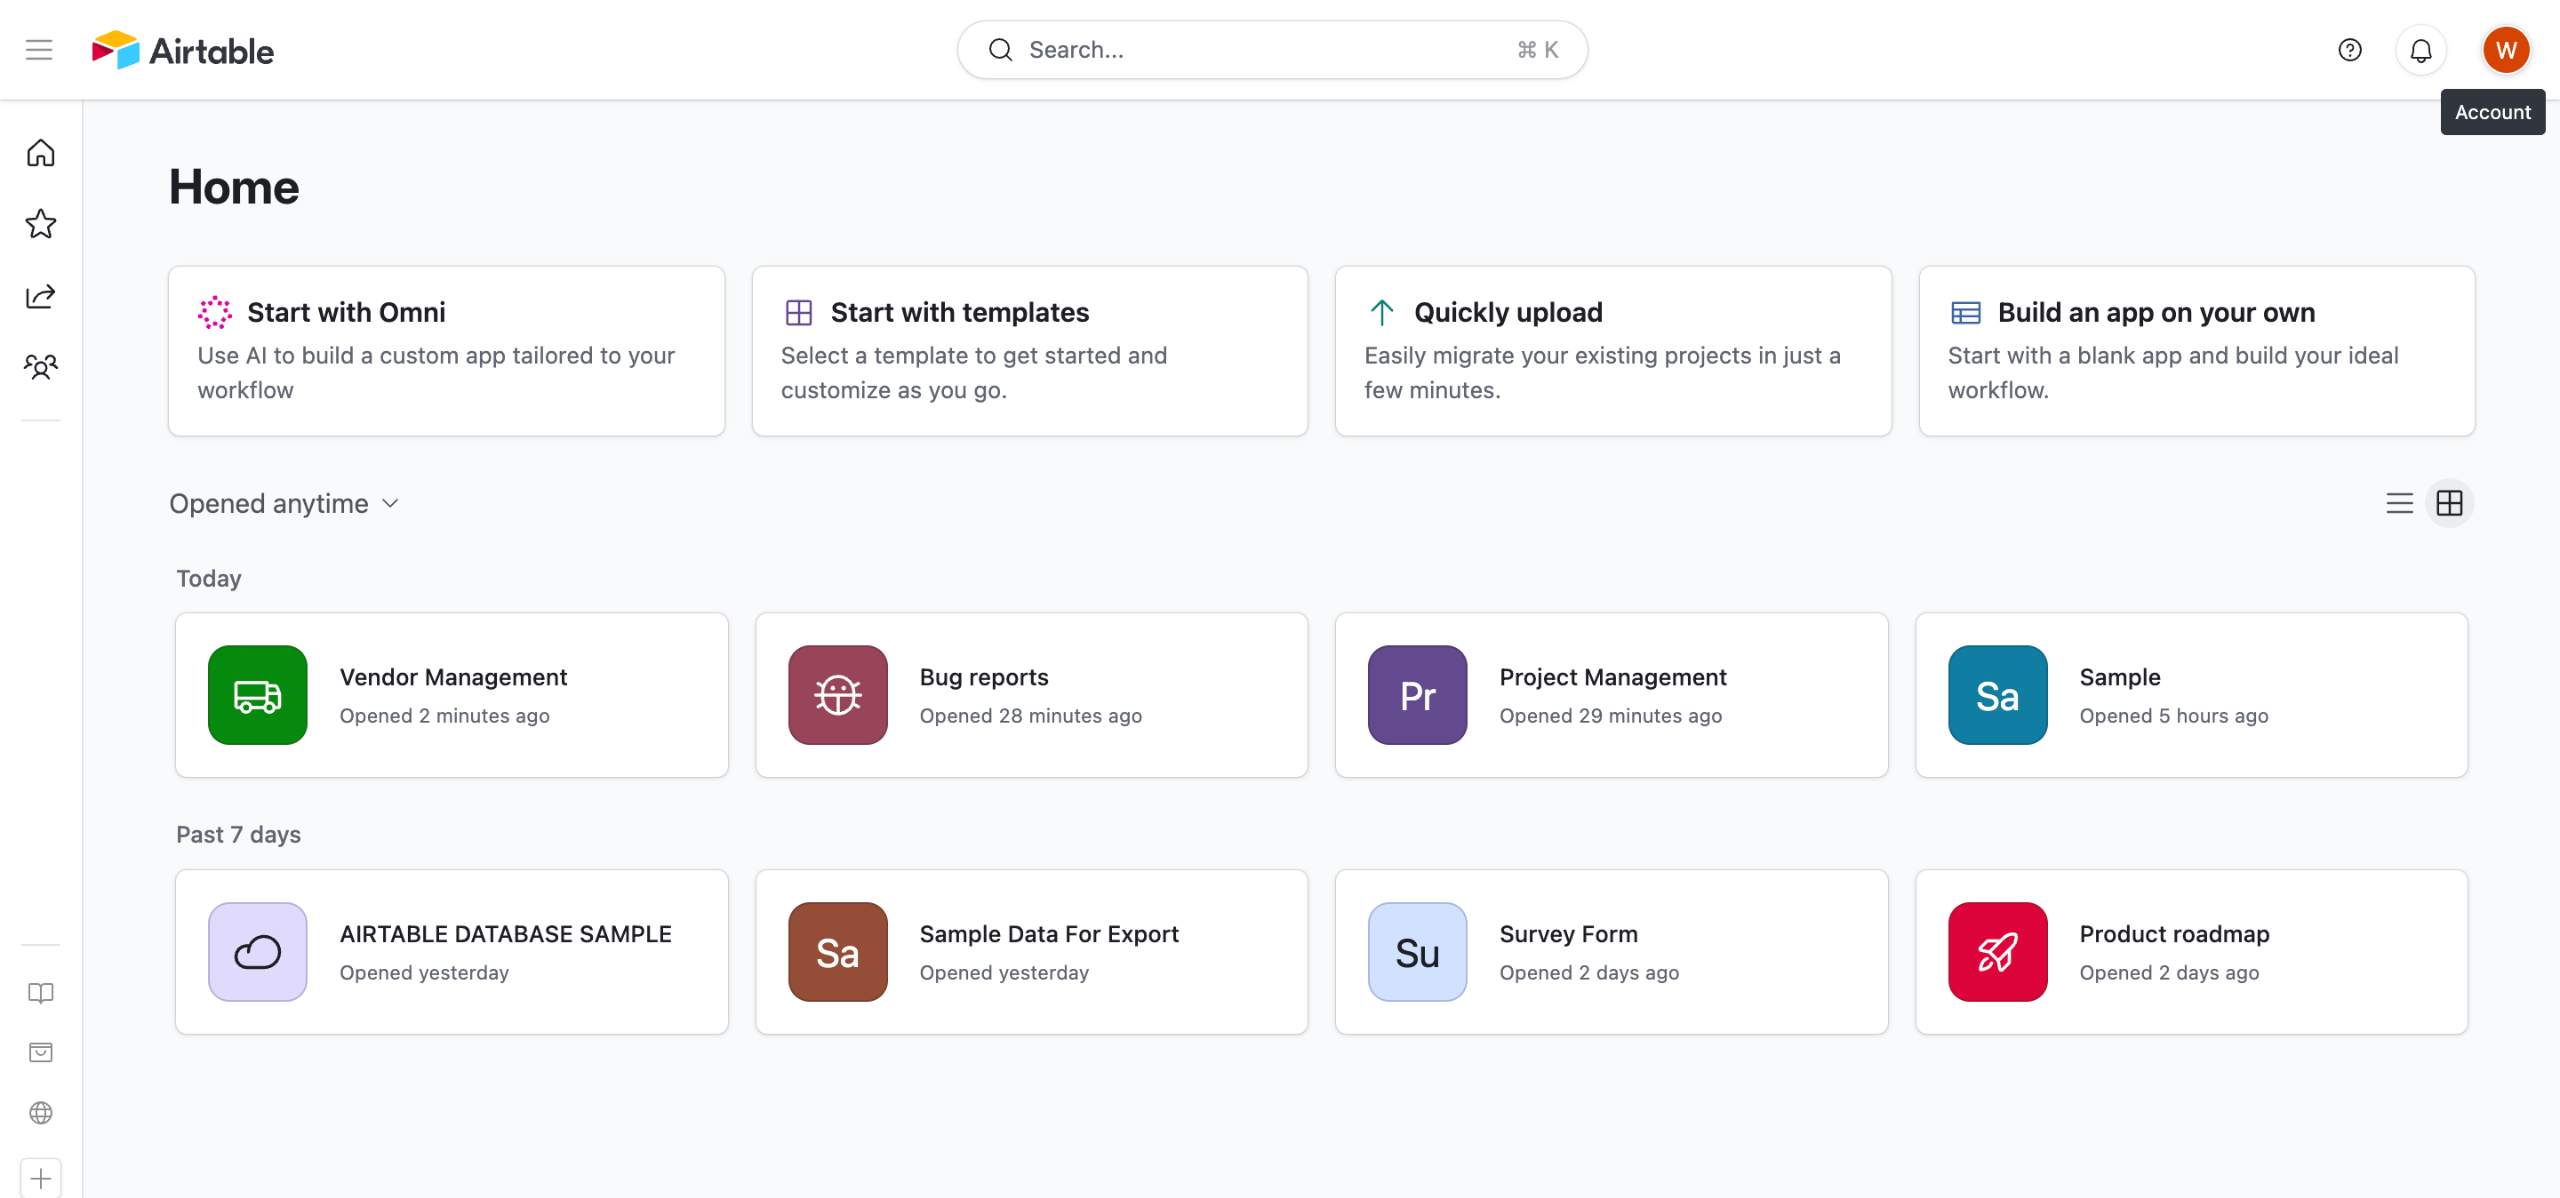
Task: Click the globe icon in the sidebar
Action: [40, 1113]
